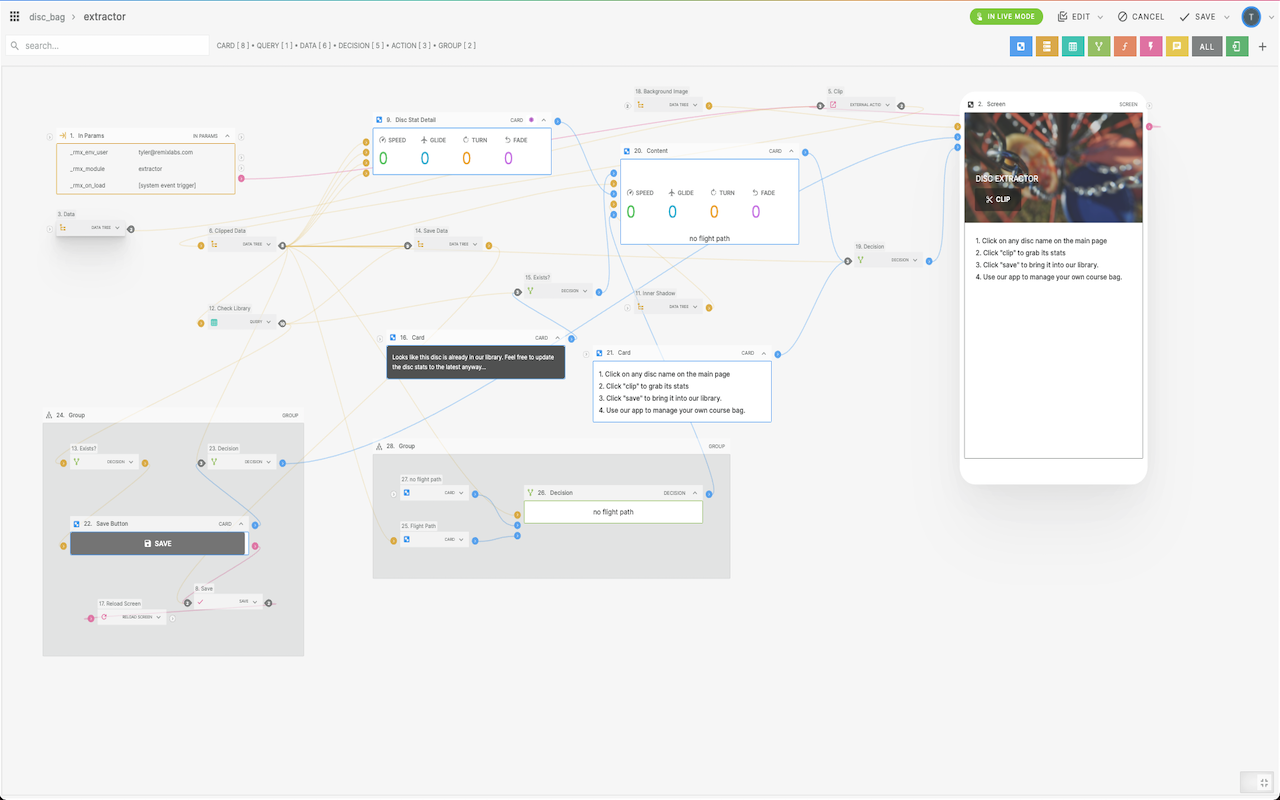Viewport: 1280px width, 800px height.
Task: Open the user account dropdown arrow
Action: 1270,17
